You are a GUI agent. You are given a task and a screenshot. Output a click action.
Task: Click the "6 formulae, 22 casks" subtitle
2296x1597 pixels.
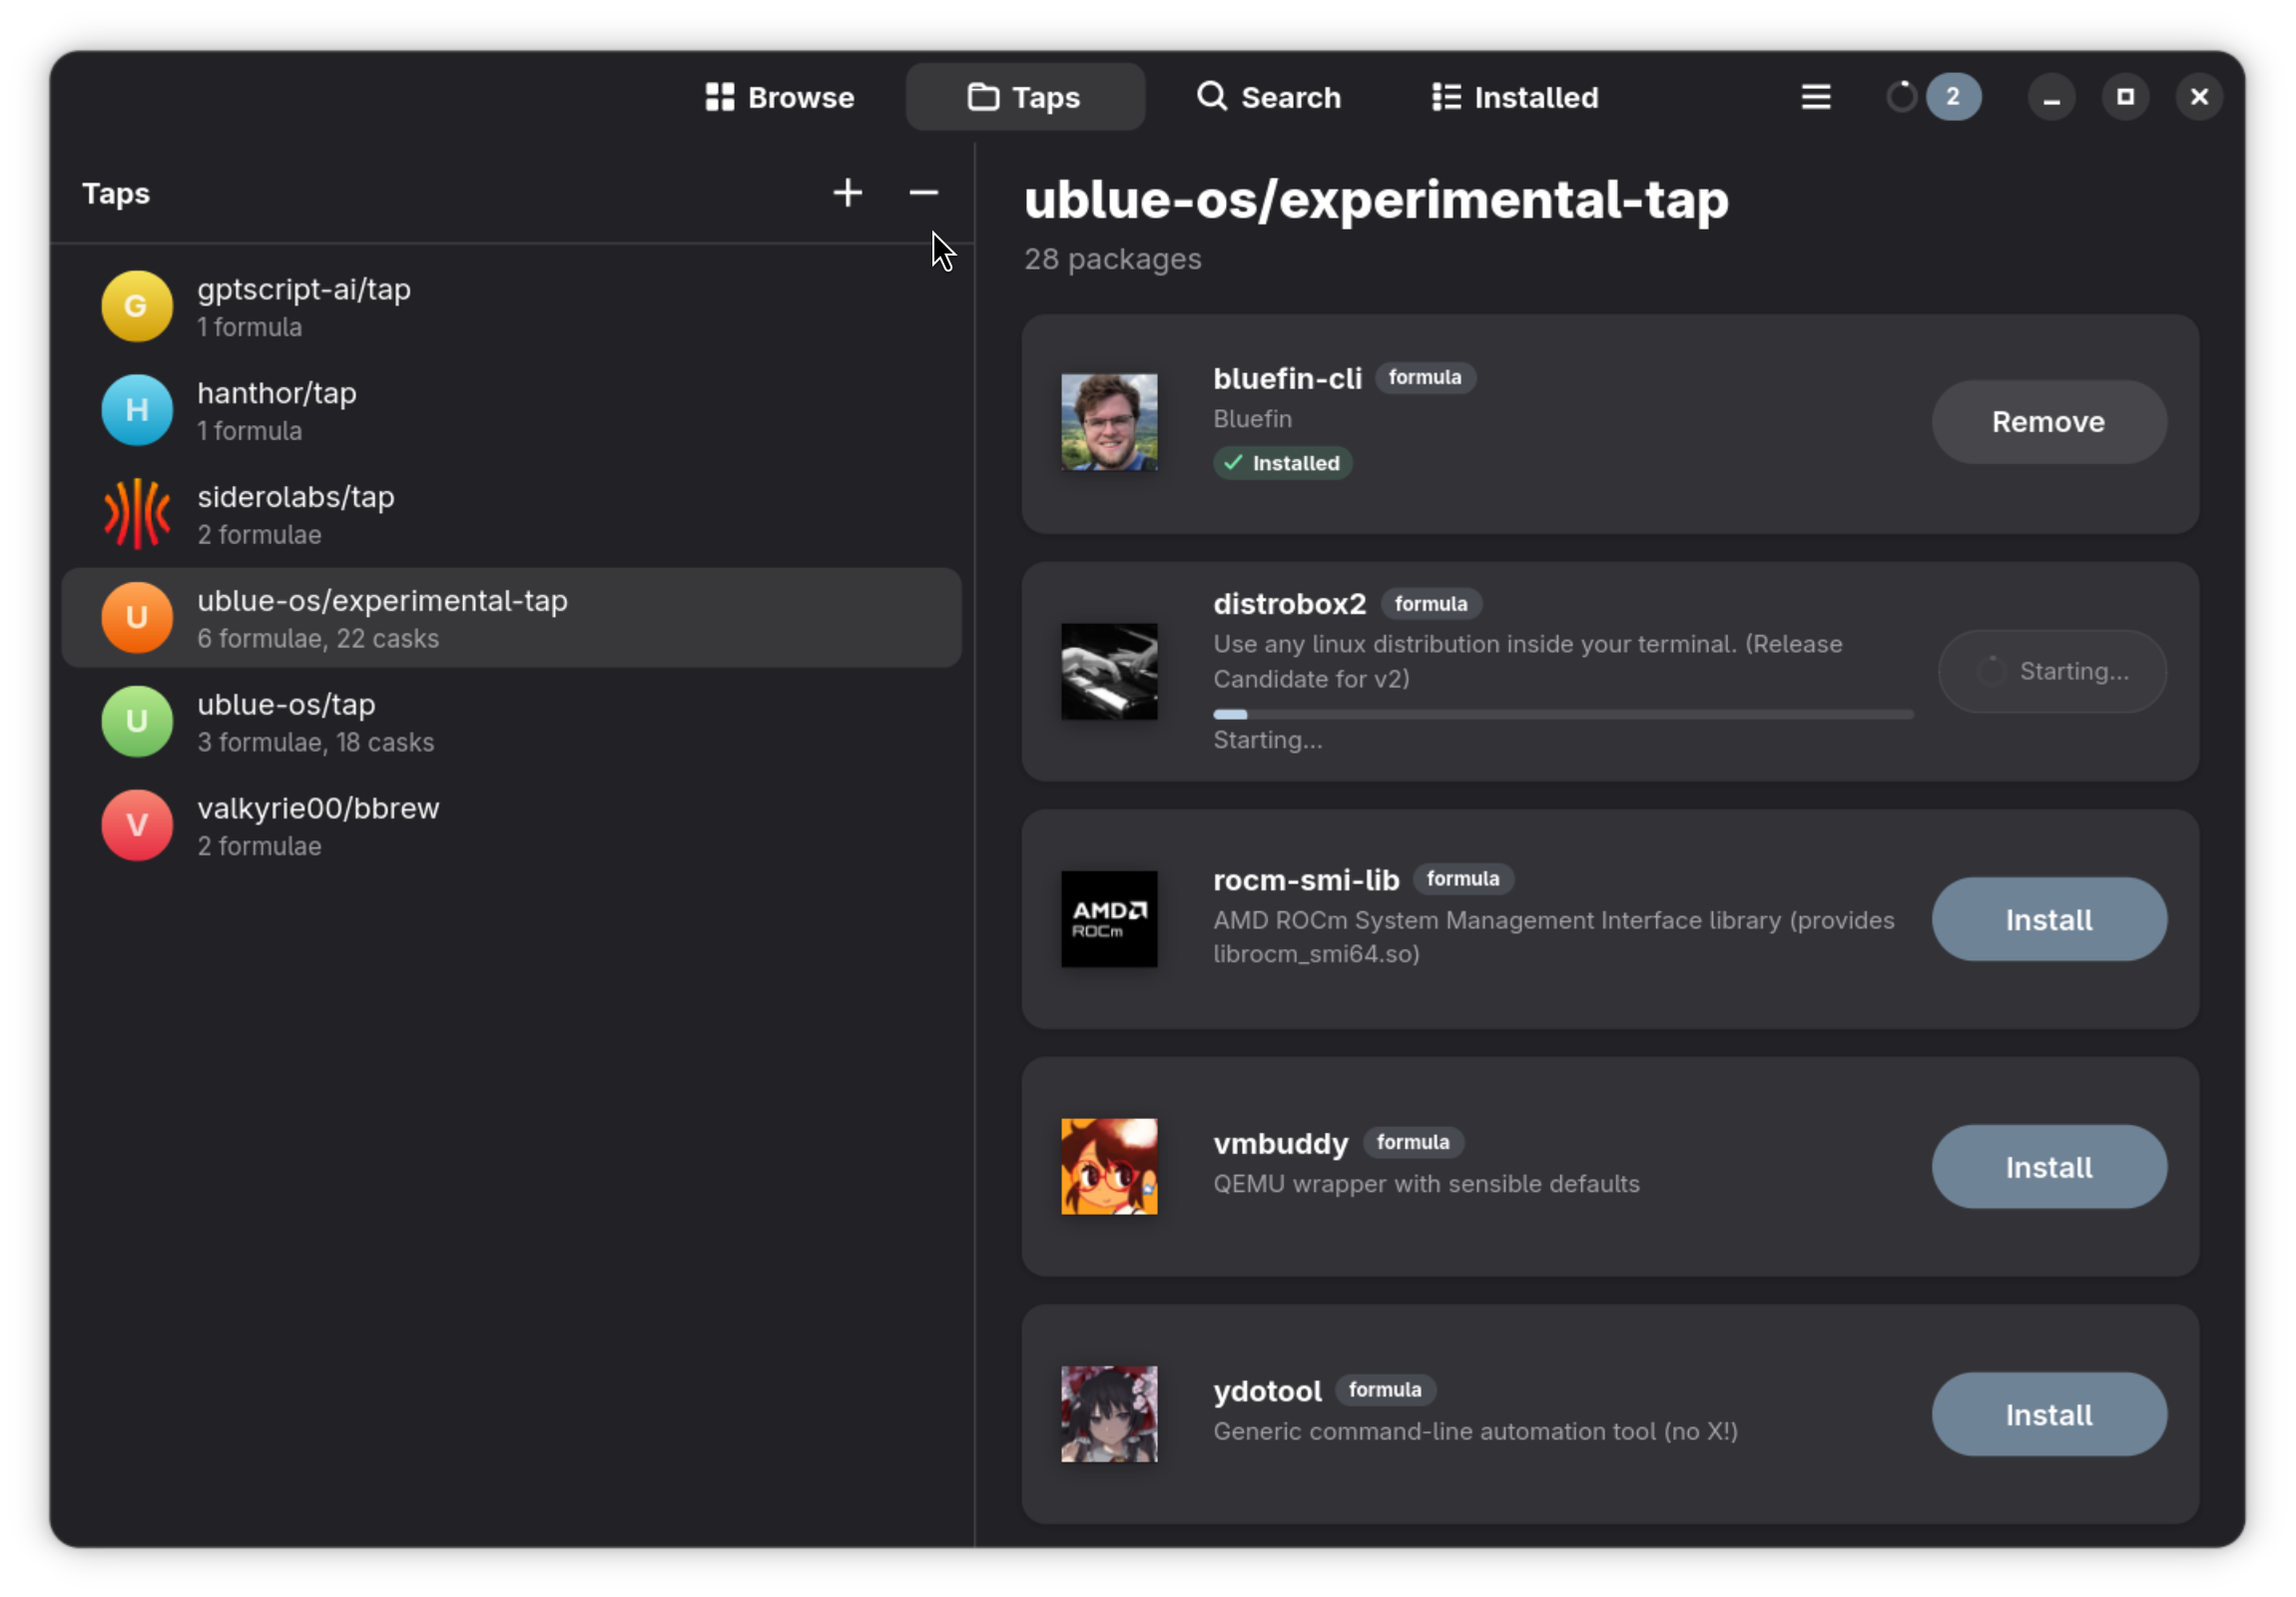point(318,639)
